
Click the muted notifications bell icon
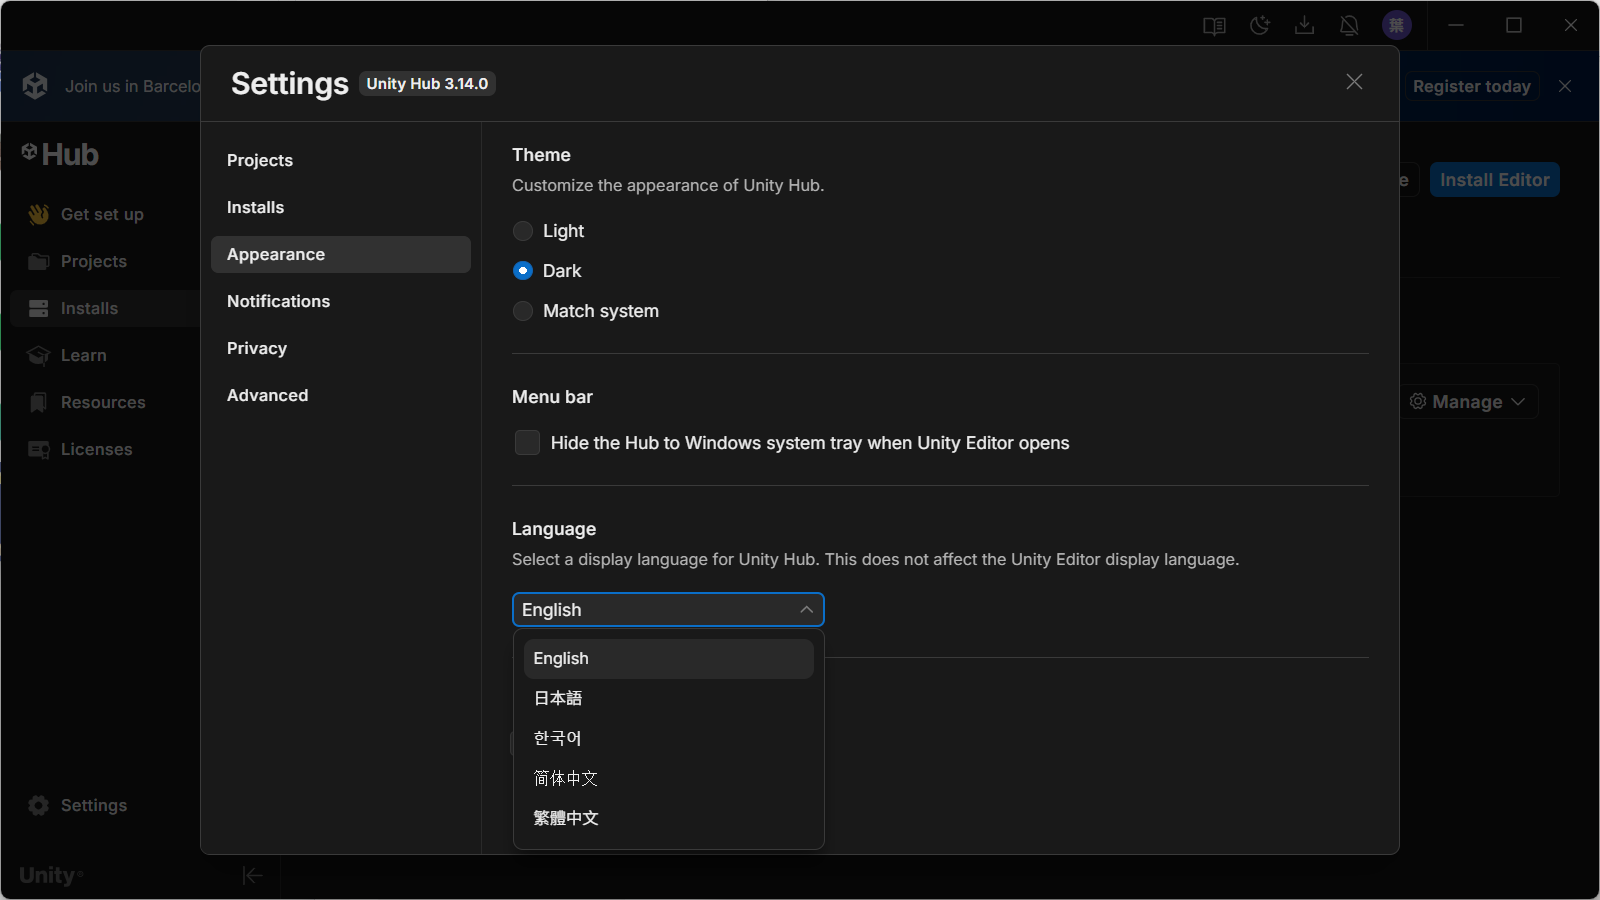tap(1349, 26)
